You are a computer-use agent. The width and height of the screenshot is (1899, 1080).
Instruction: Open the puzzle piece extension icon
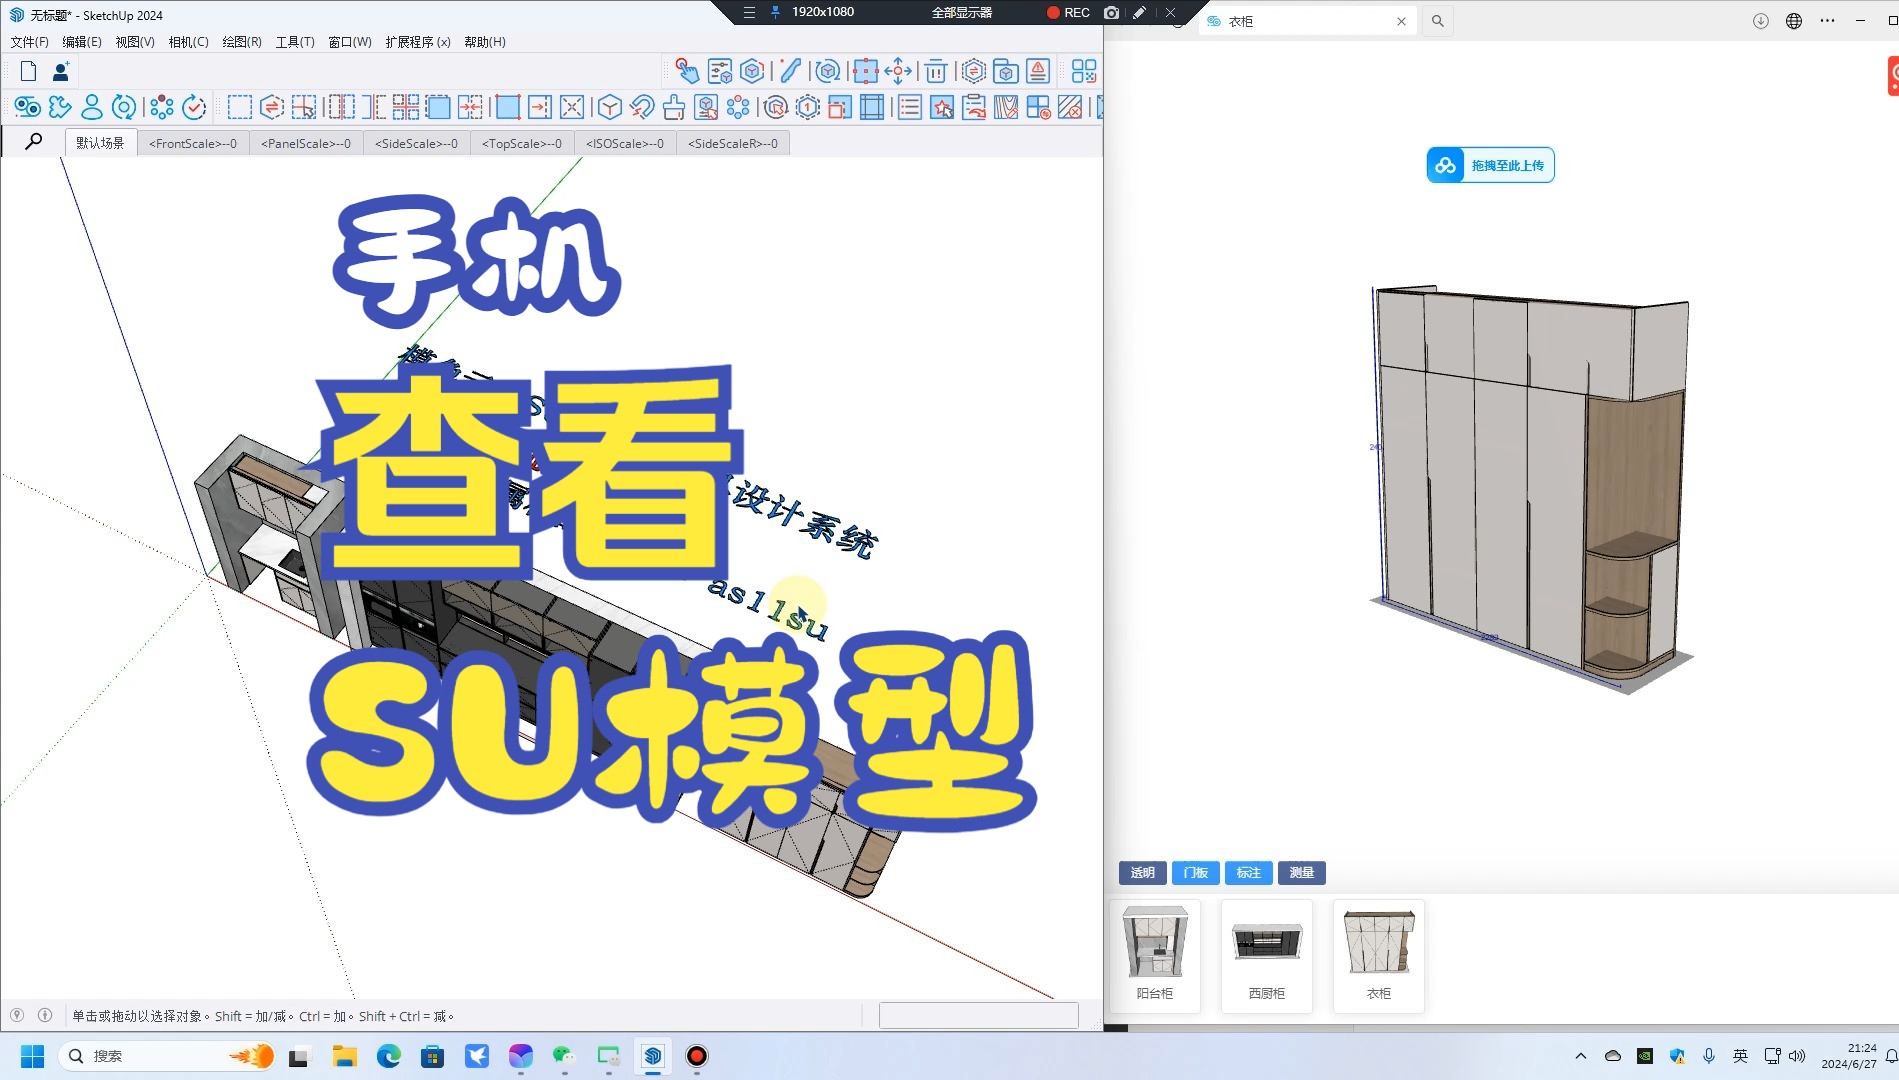click(60, 107)
